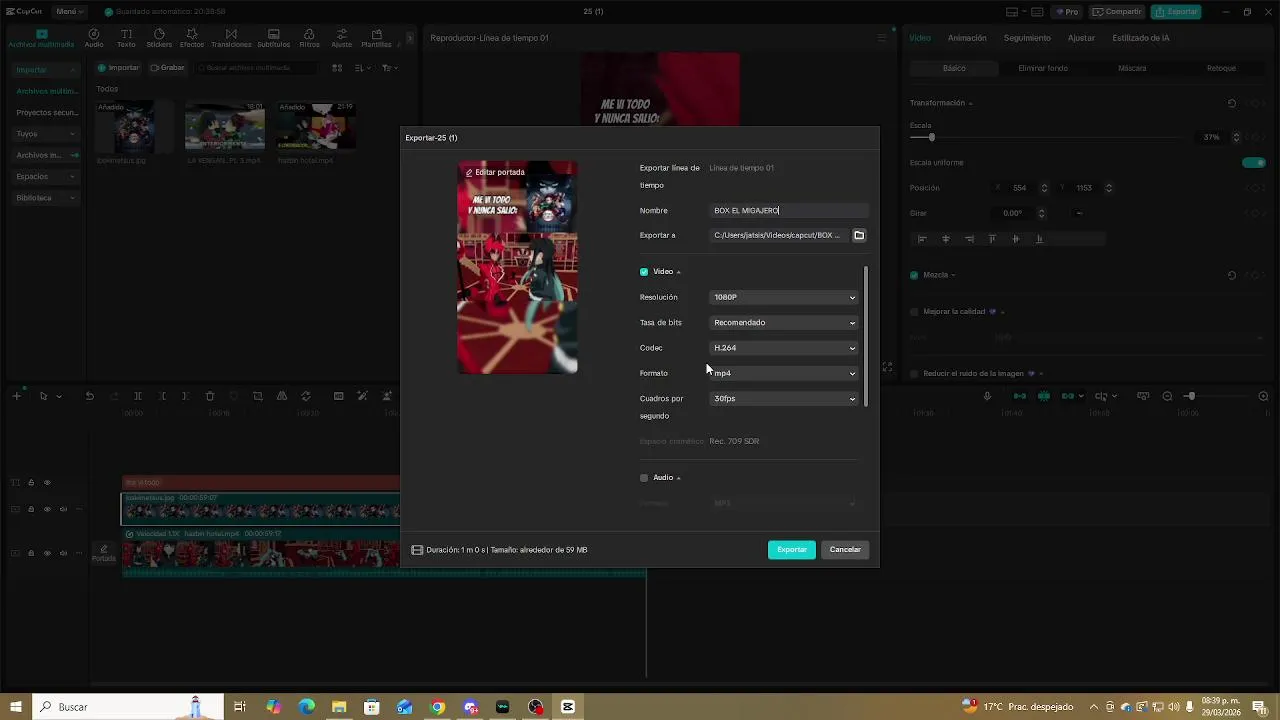
Task: Open the Menú dropdown in the title bar
Action: pos(68,12)
